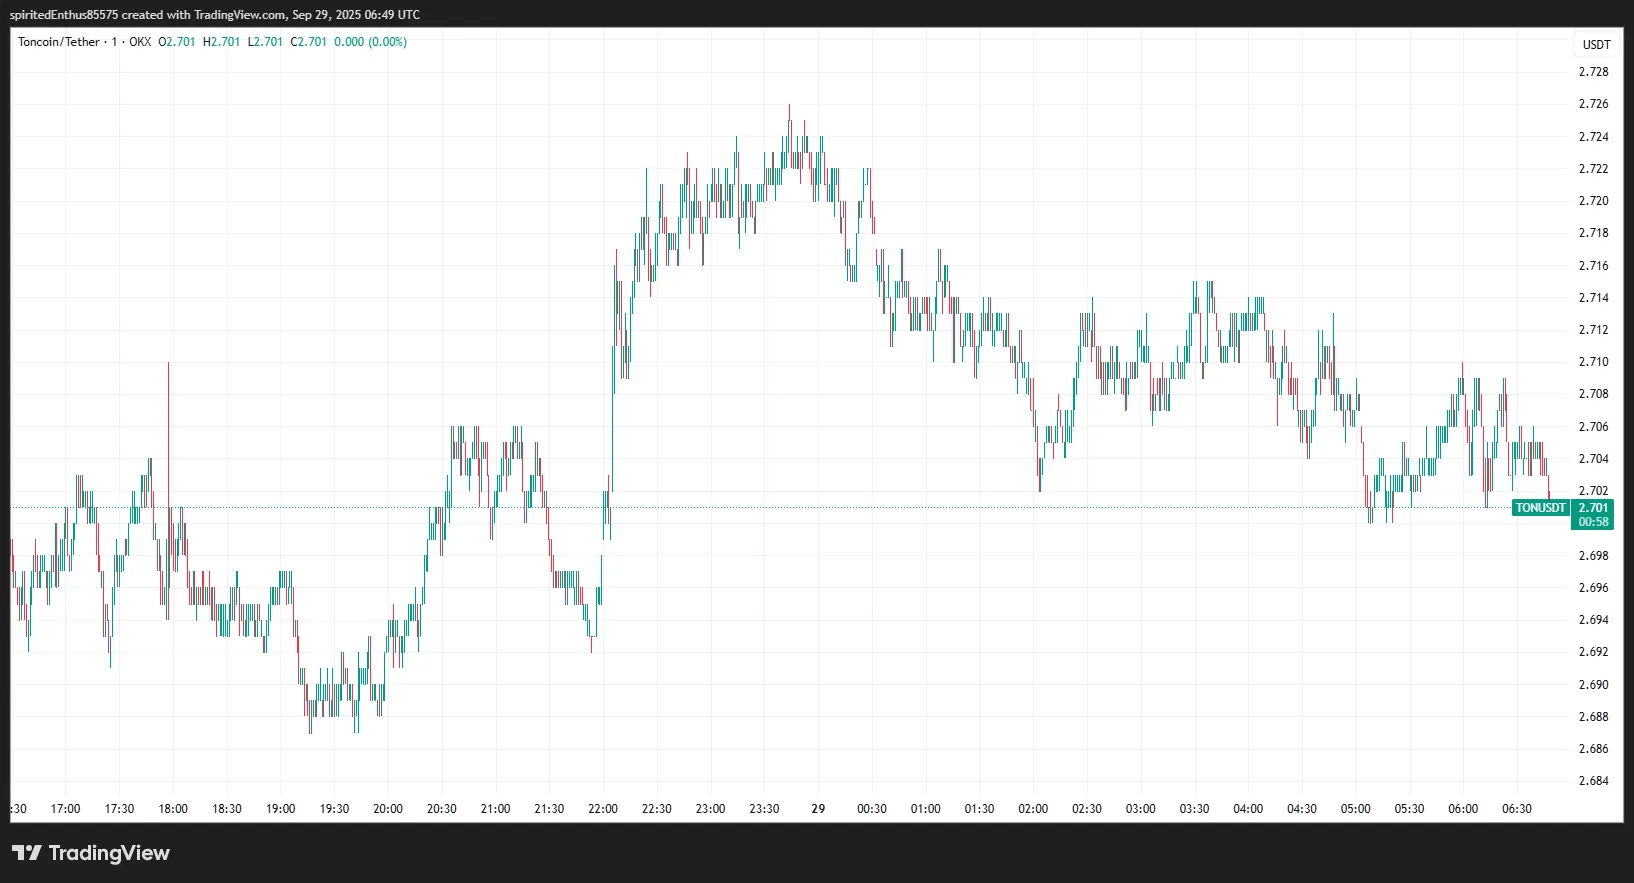Click the close value C2.701
Screen dimensions: 1634x883
(x=309, y=42)
